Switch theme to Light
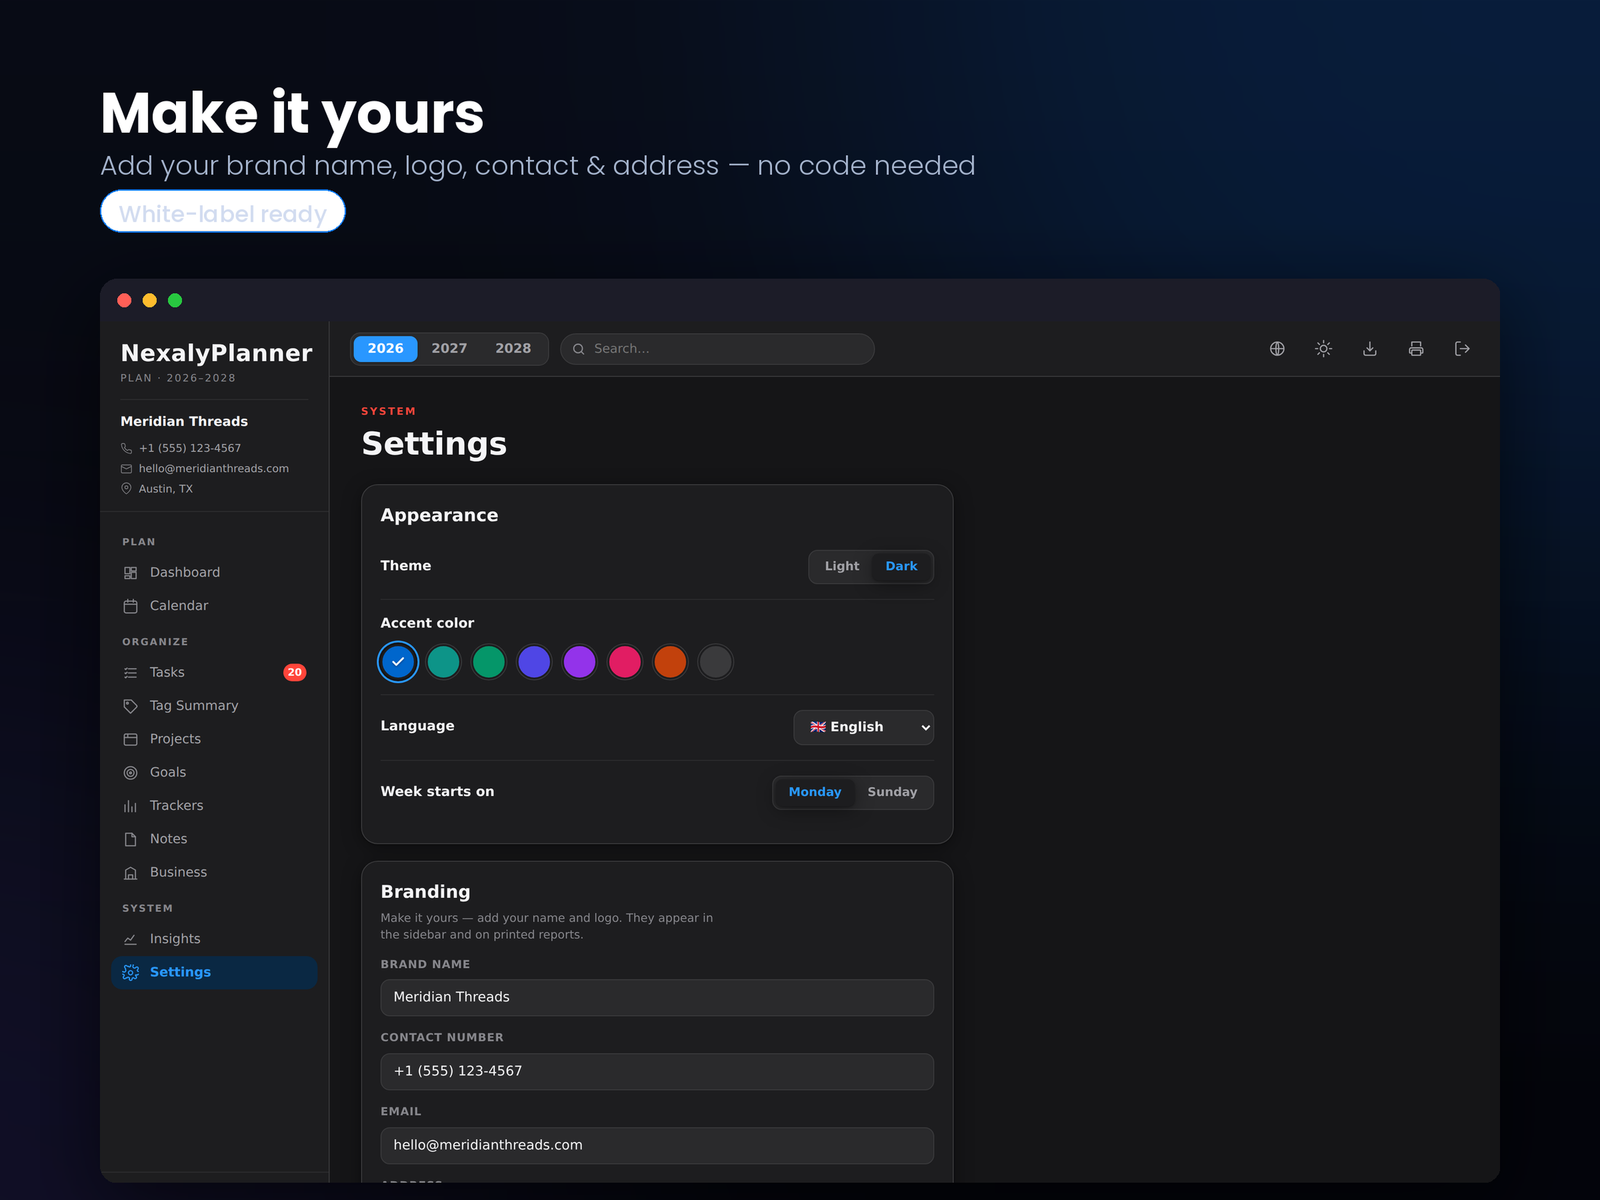The height and width of the screenshot is (1200, 1600). tap(842, 566)
